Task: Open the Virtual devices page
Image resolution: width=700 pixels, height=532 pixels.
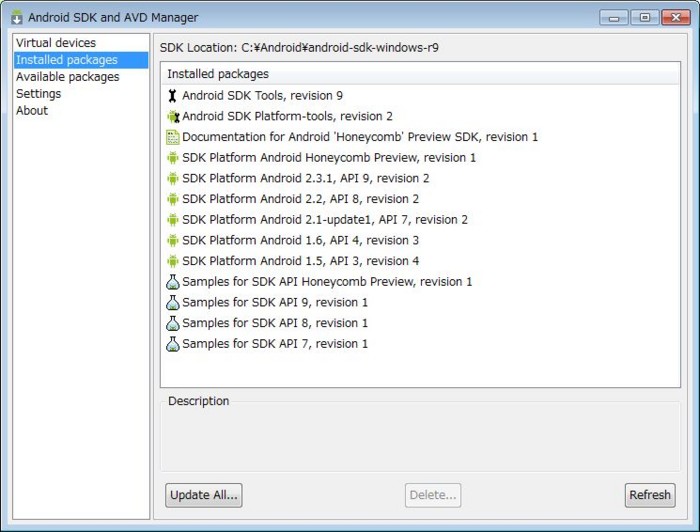Action: (x=81, y=43)
